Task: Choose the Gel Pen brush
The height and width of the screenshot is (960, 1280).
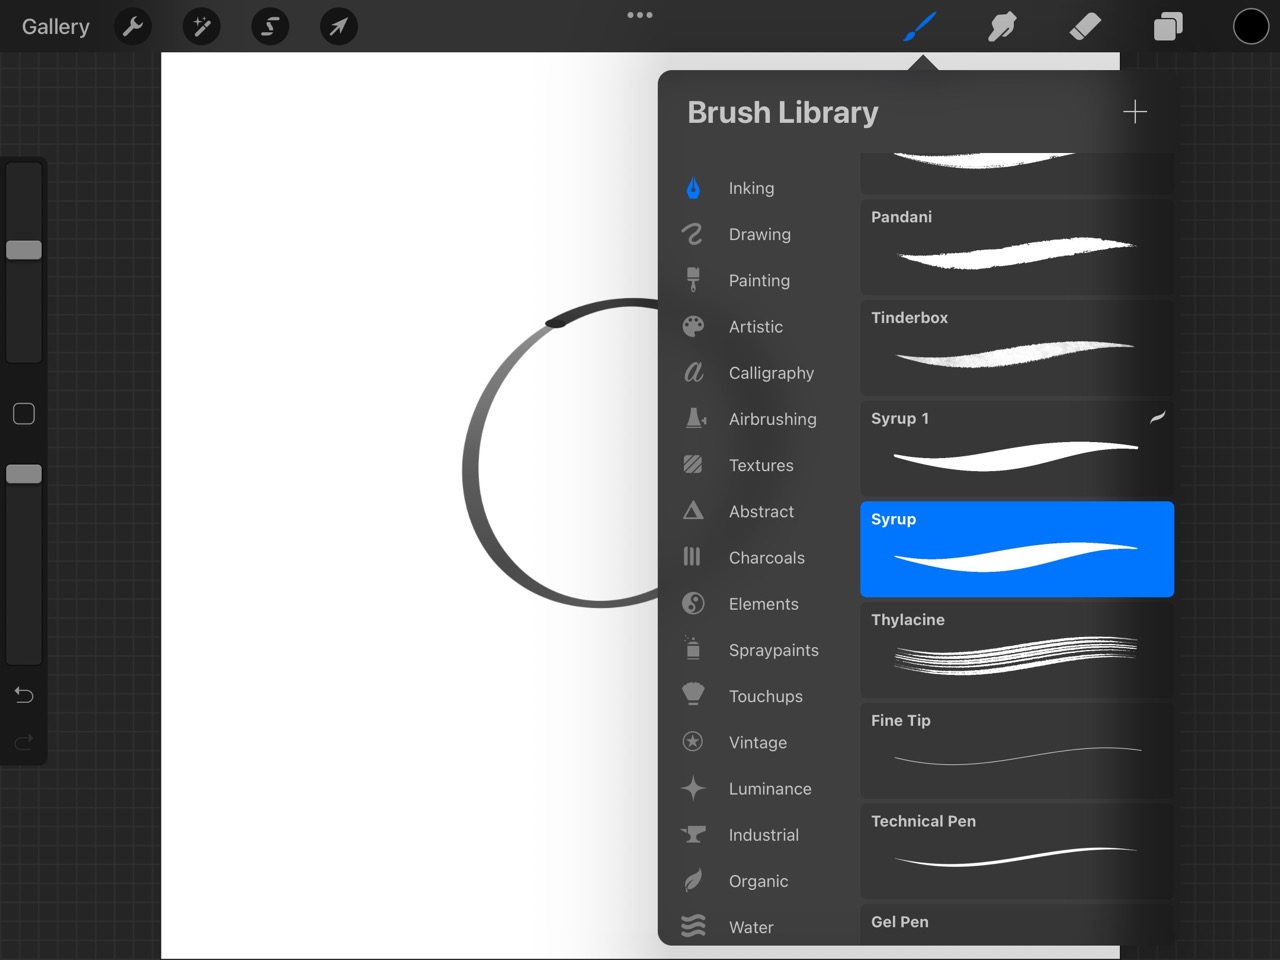Action: coord(1017,924)
